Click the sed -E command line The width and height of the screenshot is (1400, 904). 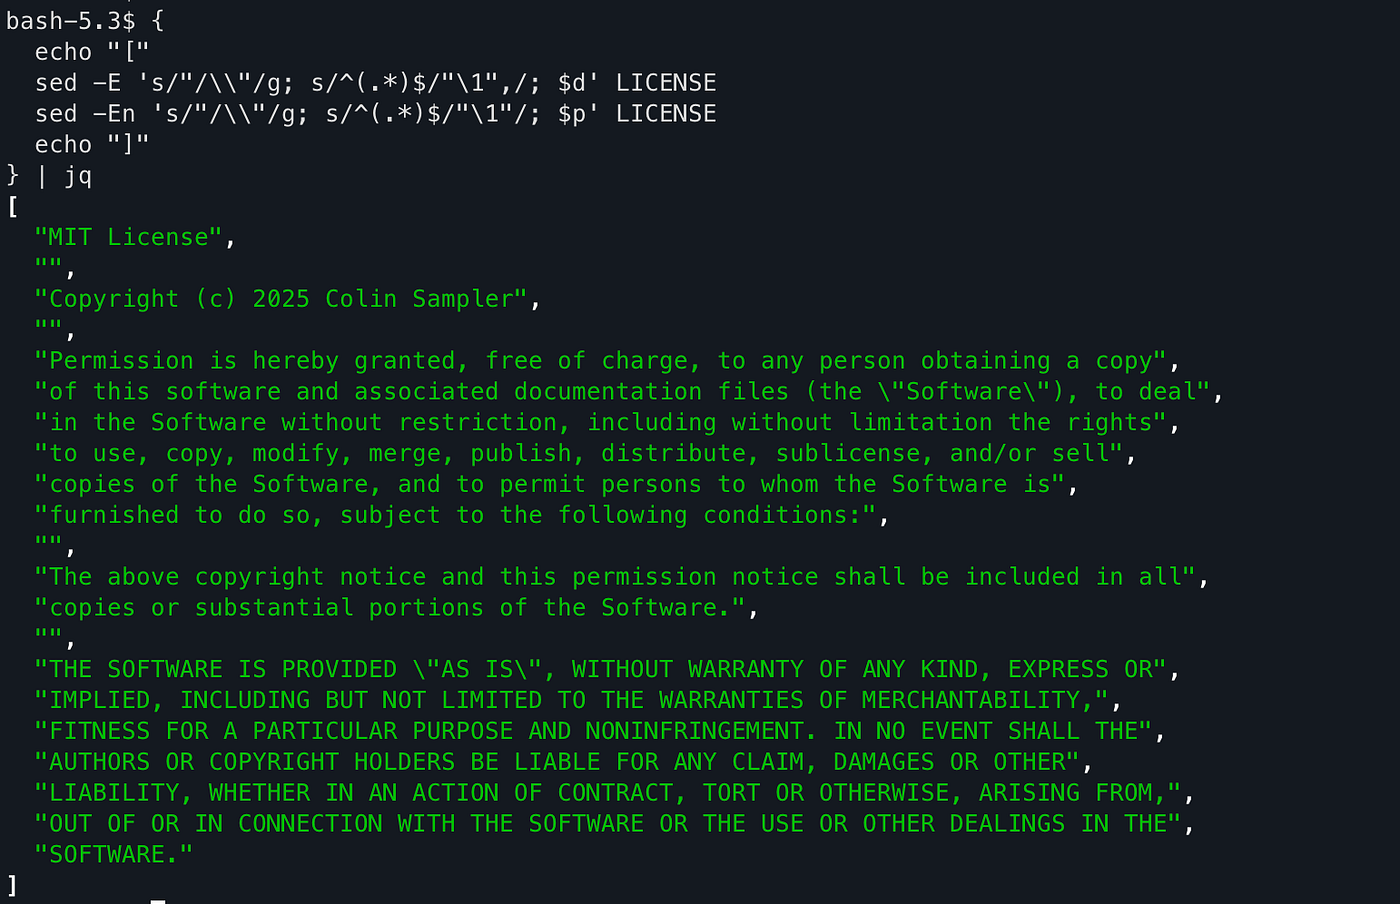click(376, 83)
